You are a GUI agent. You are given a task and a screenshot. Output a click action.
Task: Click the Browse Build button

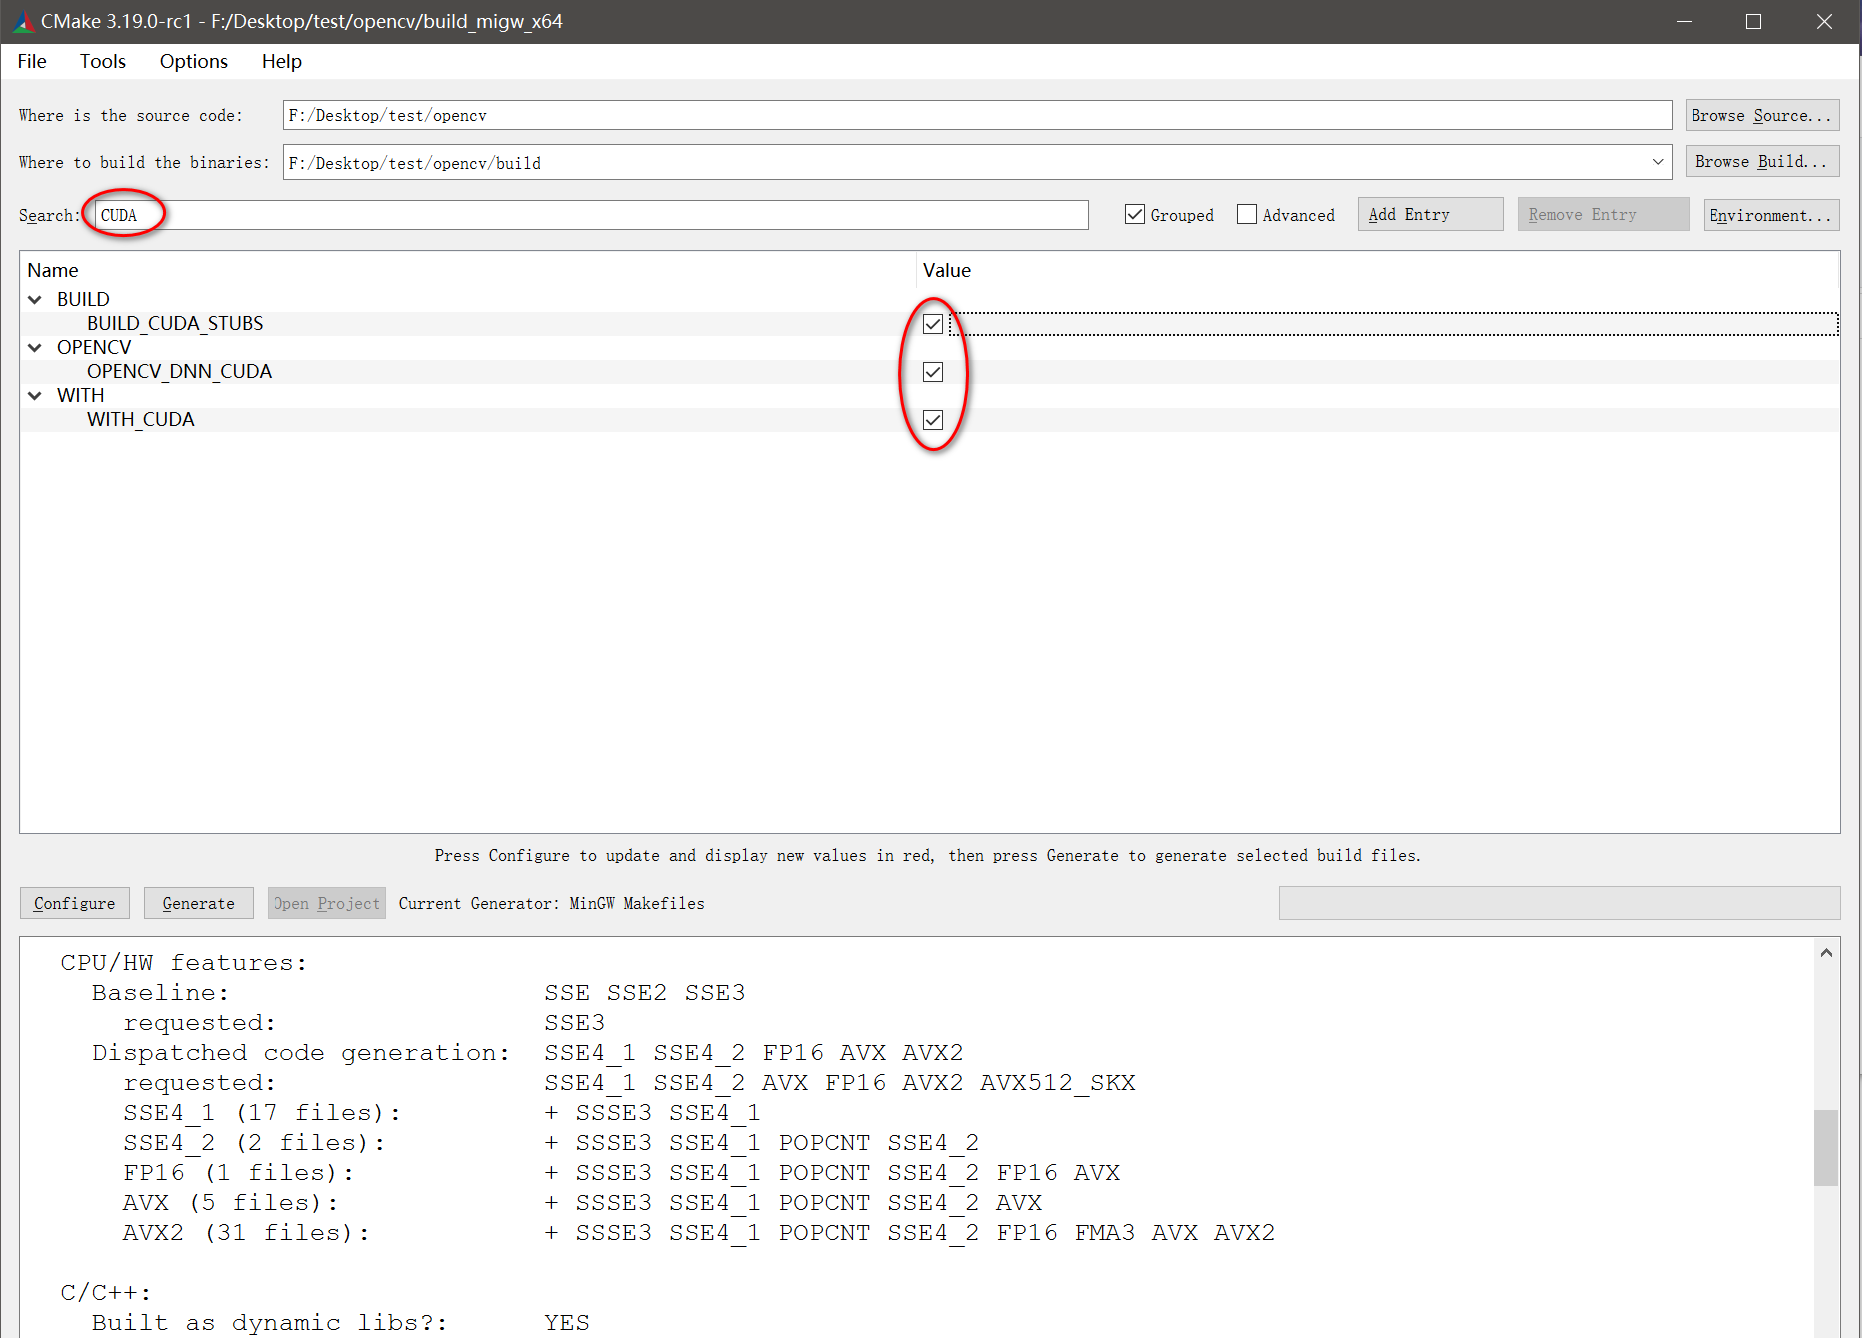1762,162
